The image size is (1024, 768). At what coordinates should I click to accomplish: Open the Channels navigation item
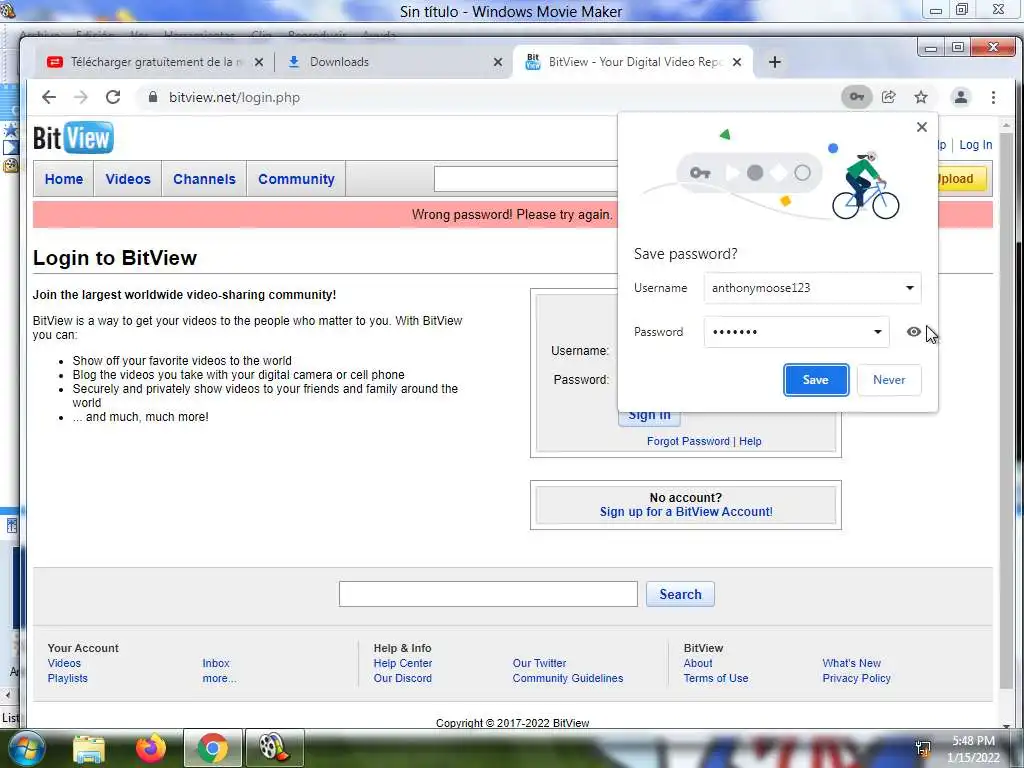pyautogui.click(x=204, y=179)
